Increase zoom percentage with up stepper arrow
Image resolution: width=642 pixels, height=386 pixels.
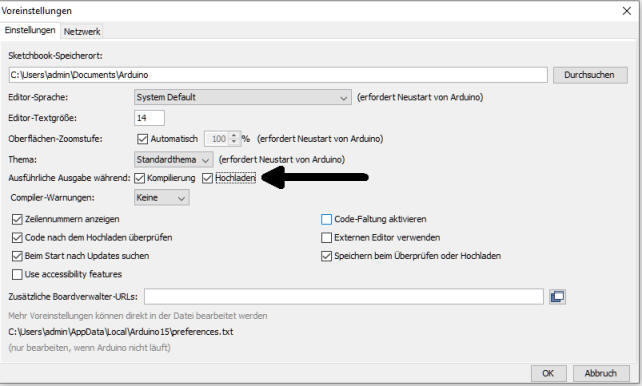pos(234,135)
